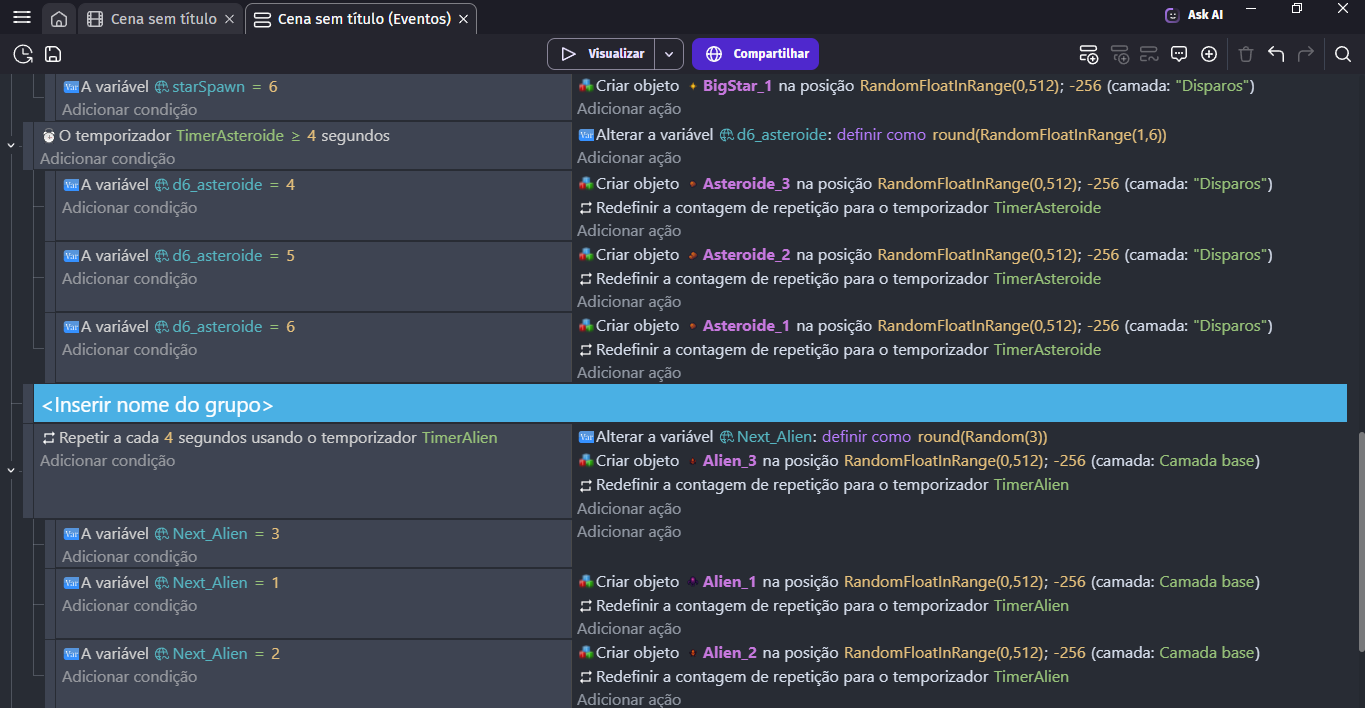
Task: Close the Cena sem título (Eventos) tab
Action: pyautogui.click(x=463, y=19)
